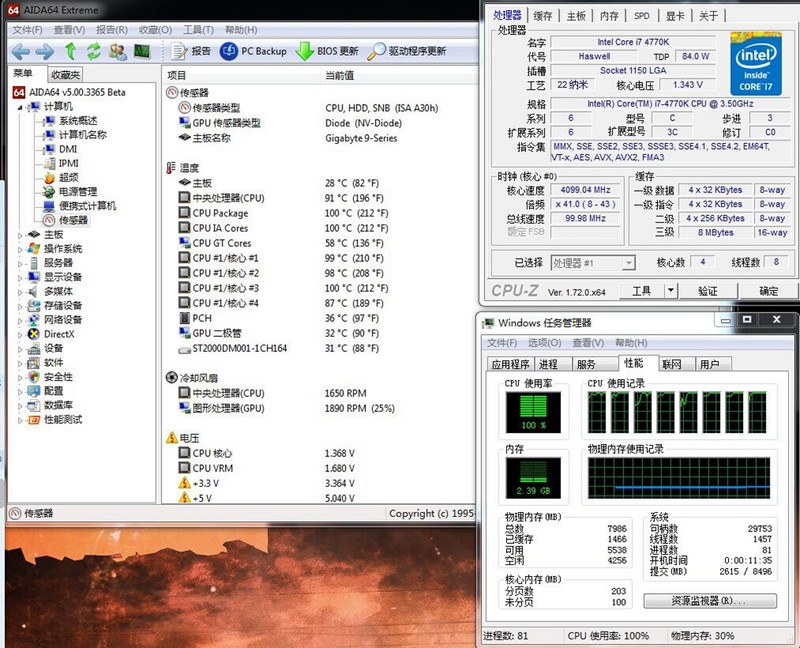
Task: Click the Back arrow in AIDA64 toolbar
Action: coord(20,51)
